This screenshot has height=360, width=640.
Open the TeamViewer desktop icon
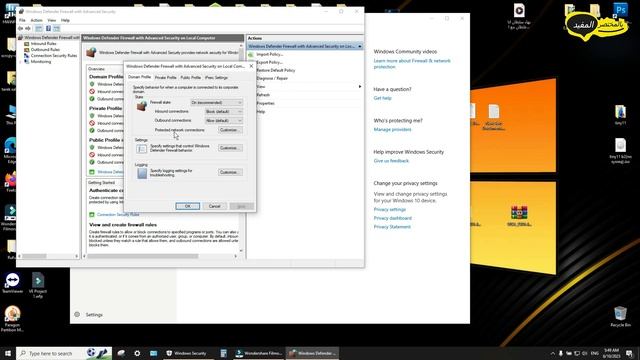(12, 283)
